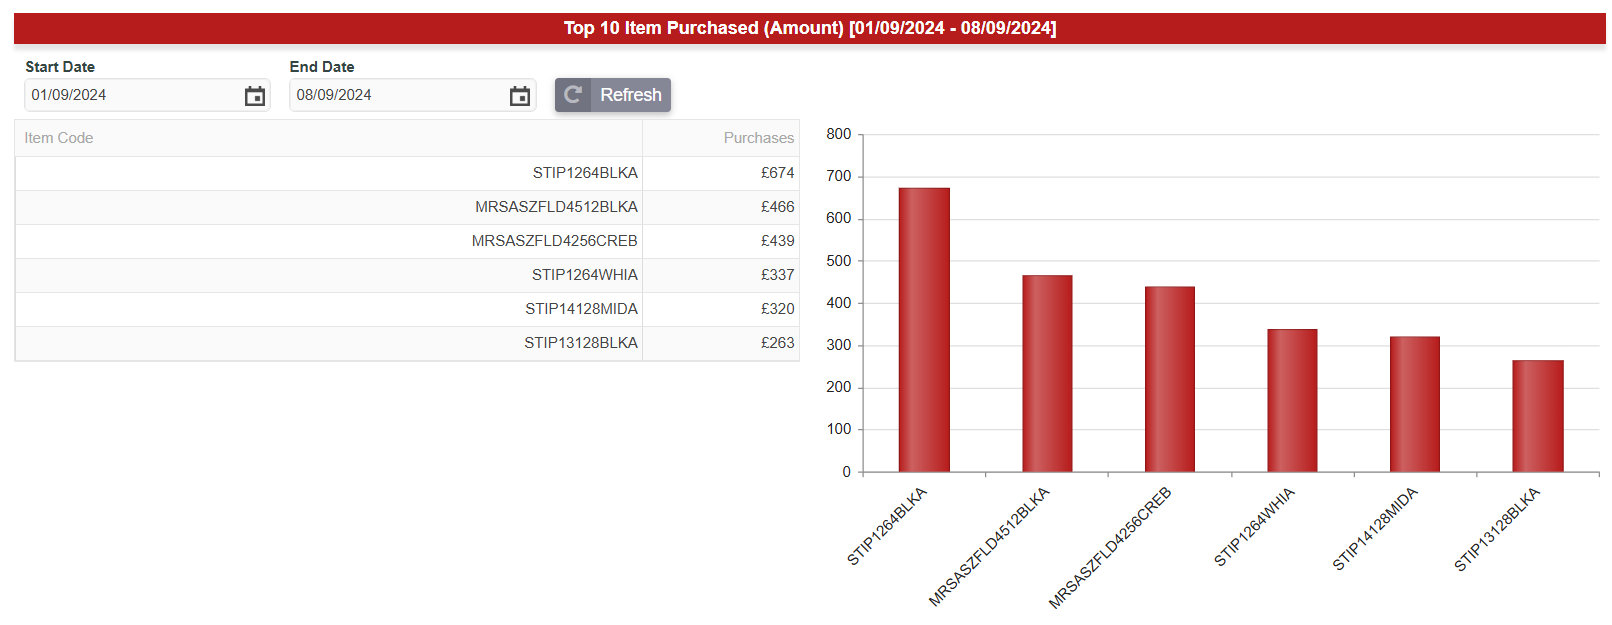The width and height of the screenshot is (1612, 625).
Task: Click the STIP13128BLKA chart bar
Action: 1537,416
